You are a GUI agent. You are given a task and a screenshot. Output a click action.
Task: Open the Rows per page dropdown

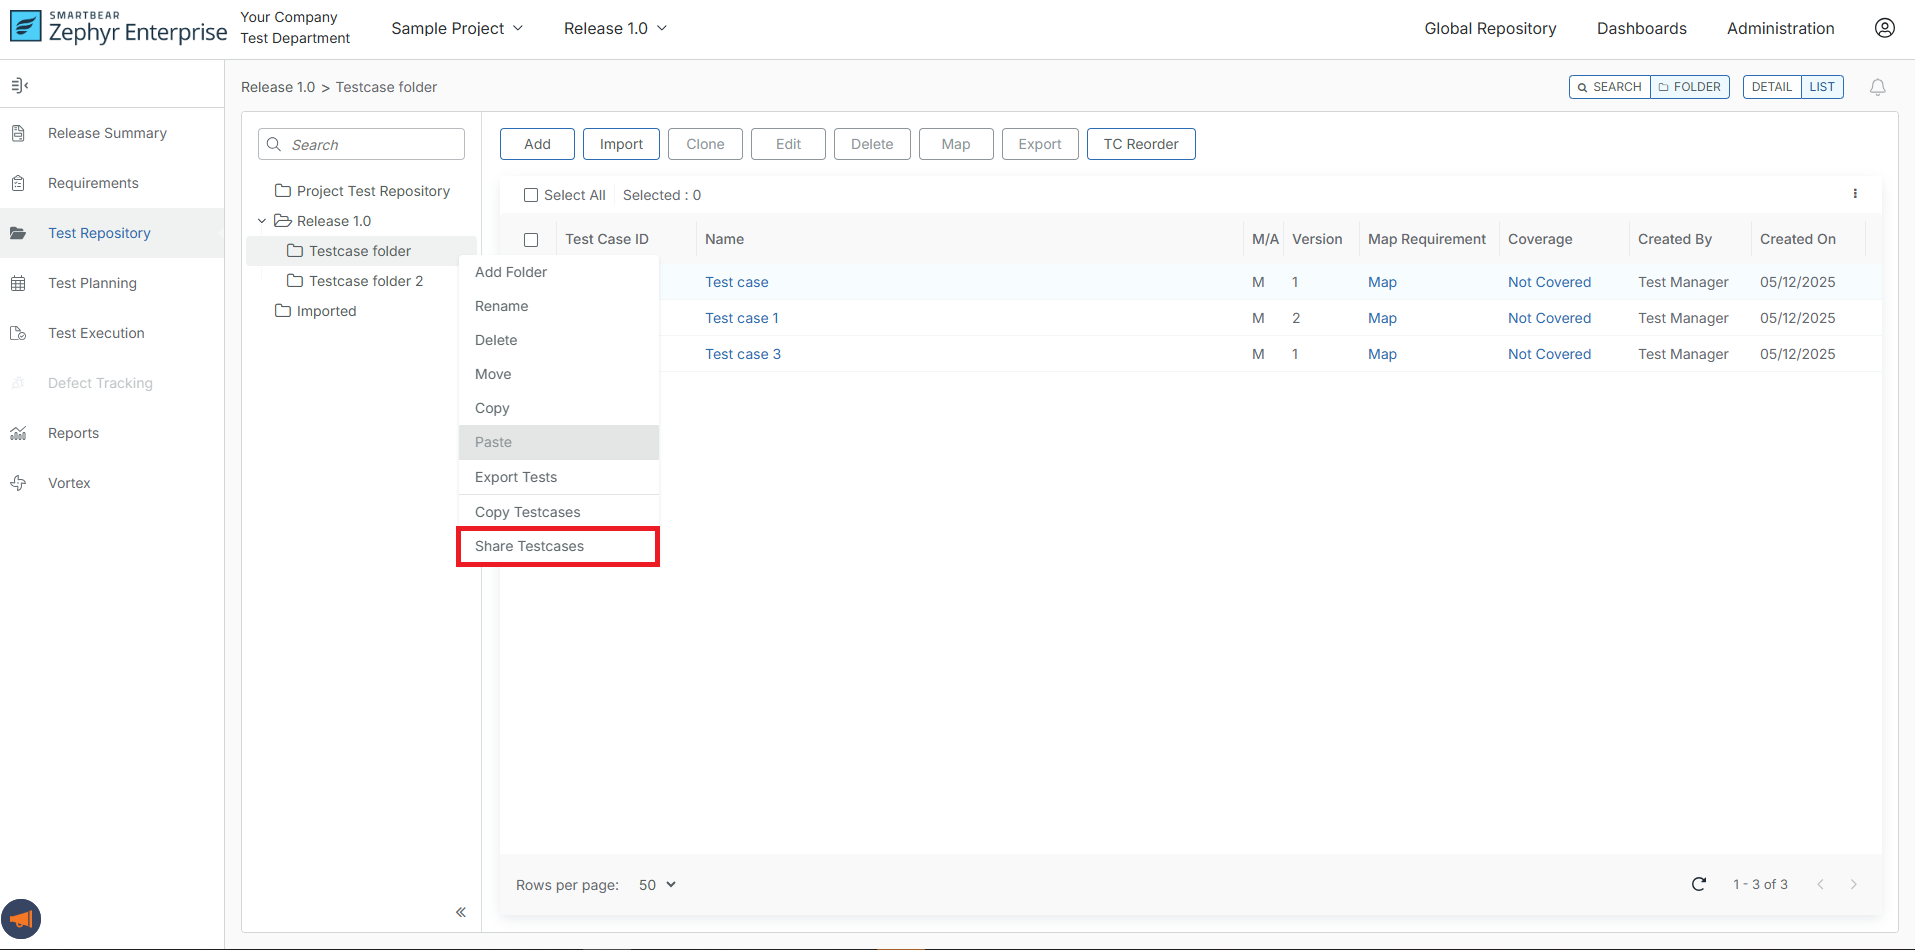tap(656, 885)
